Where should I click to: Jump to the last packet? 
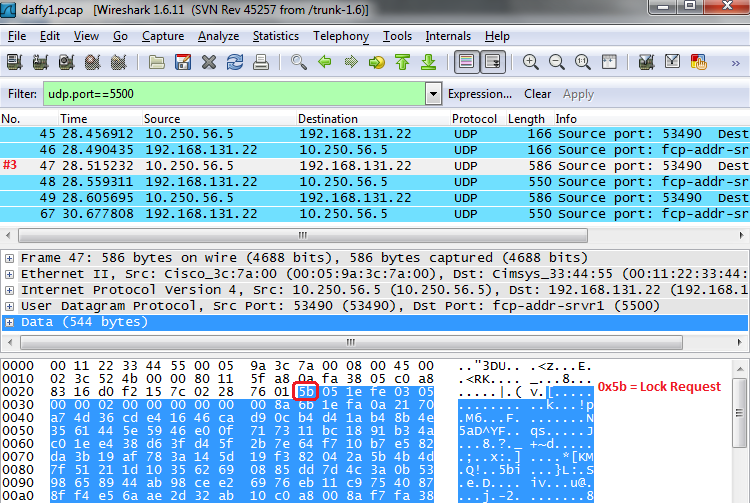tap(428, 62)
